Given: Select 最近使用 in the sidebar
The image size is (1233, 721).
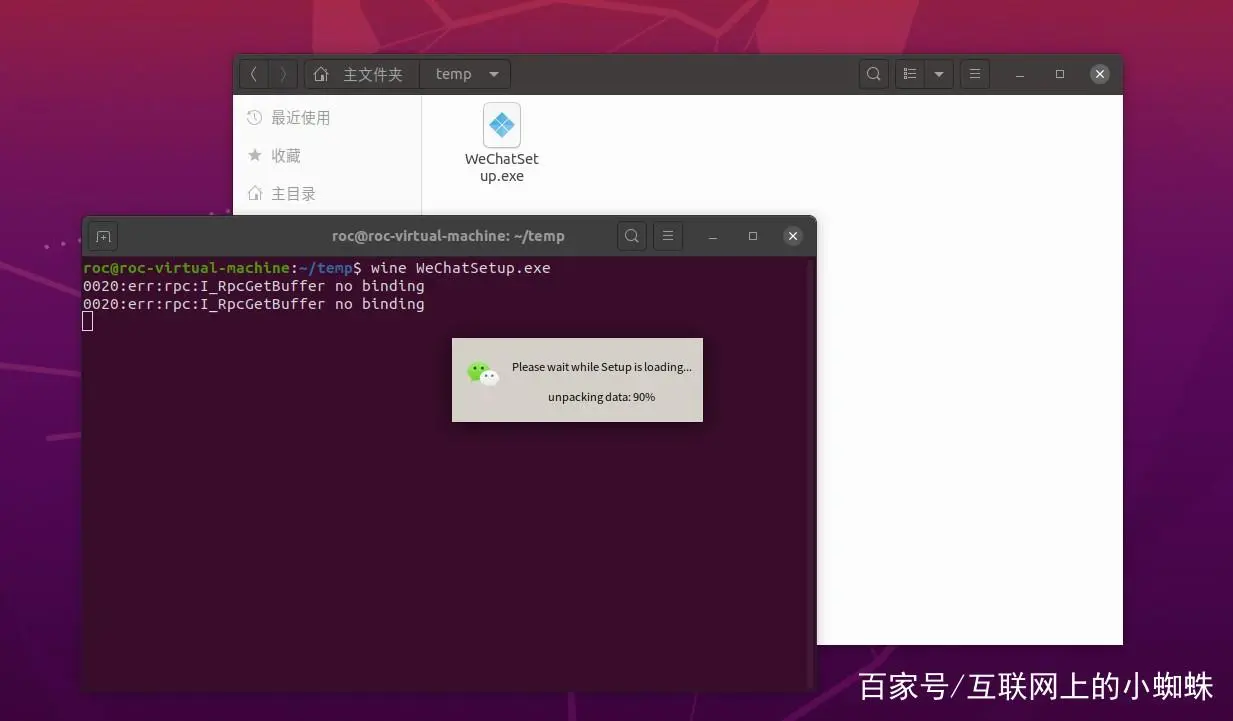Looking at the screenshot, I should 328,118.
